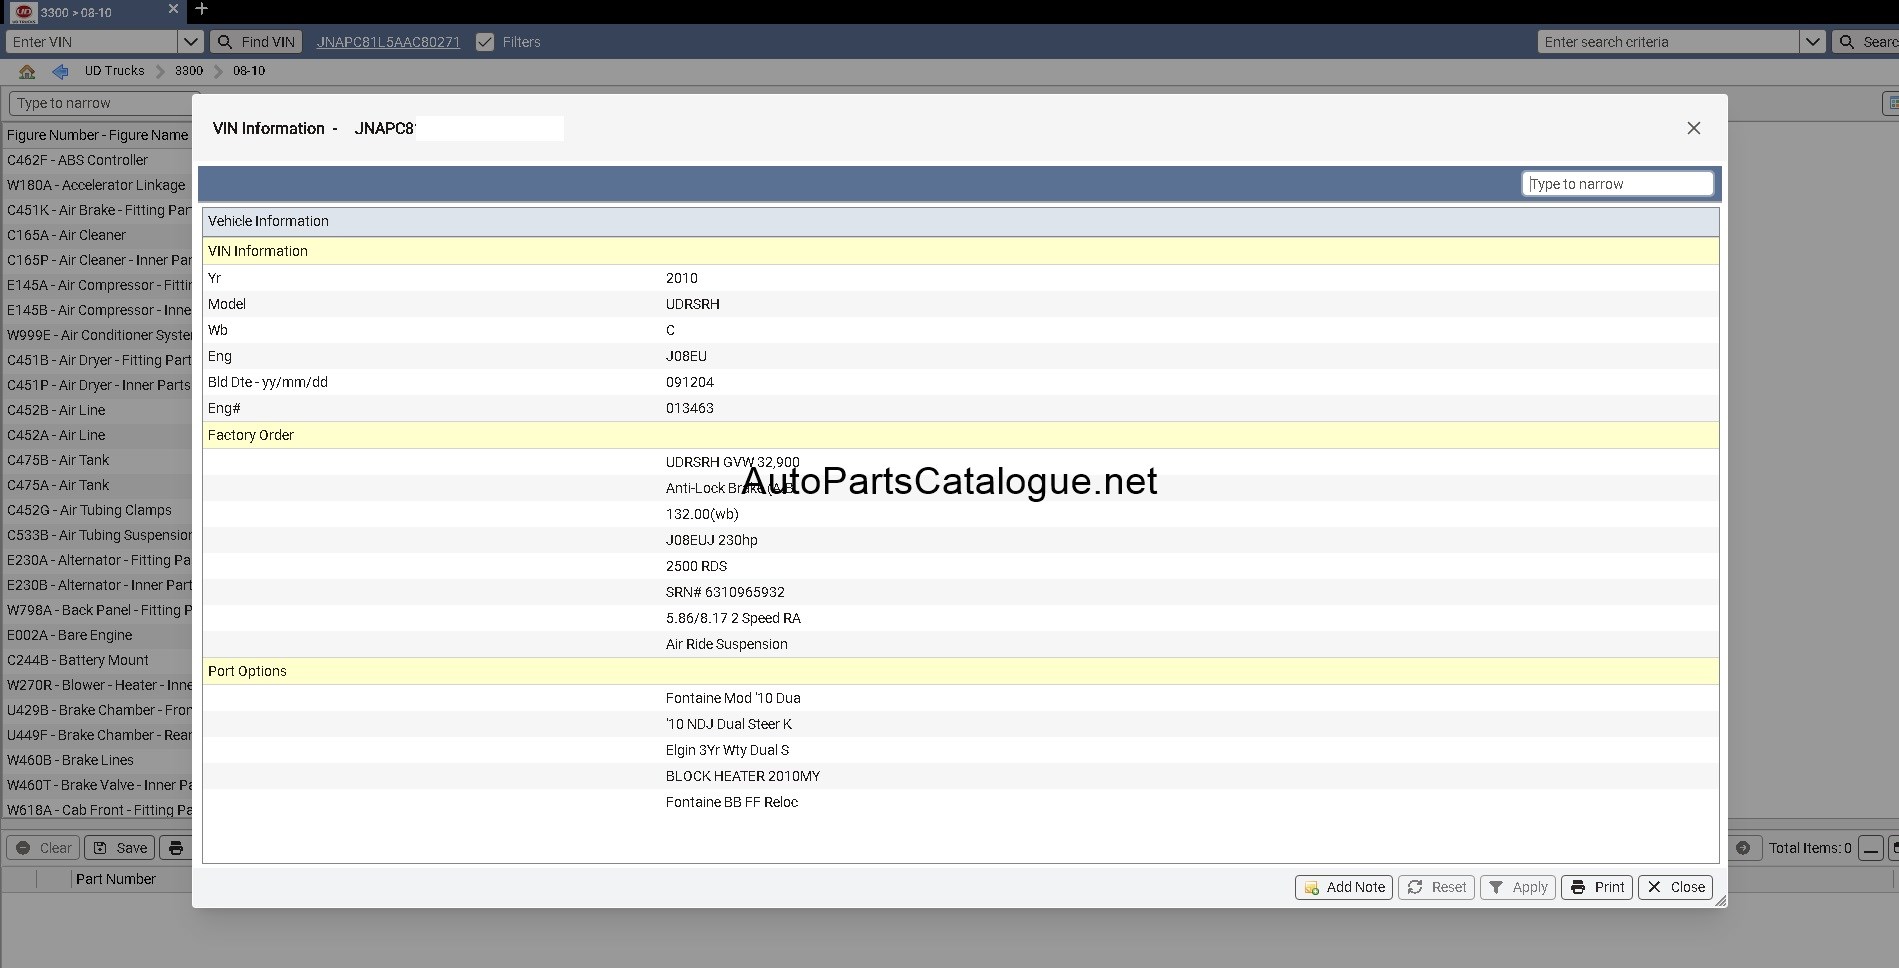Click the Print button in dialog
The height and width of the screenshot is (968, 1899).
point(1597,887)
